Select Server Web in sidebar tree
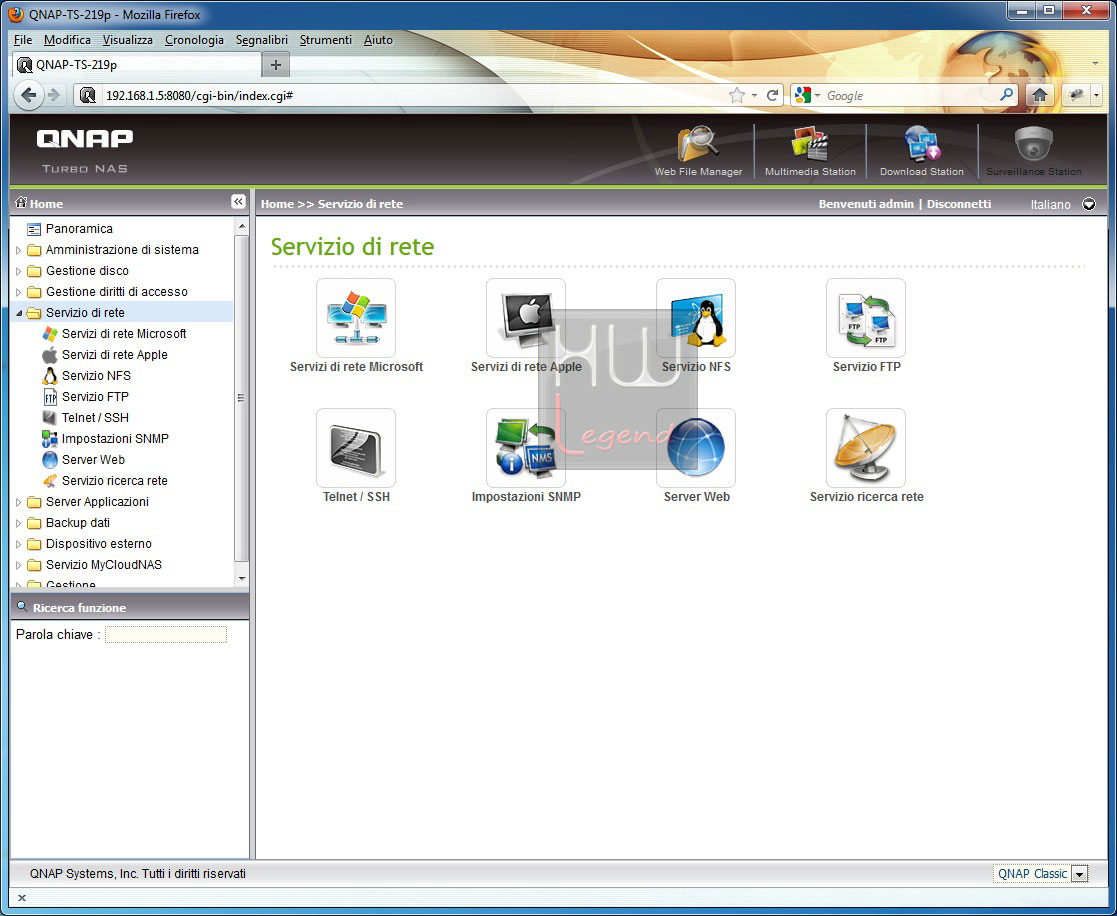 [x=93, y=459]
